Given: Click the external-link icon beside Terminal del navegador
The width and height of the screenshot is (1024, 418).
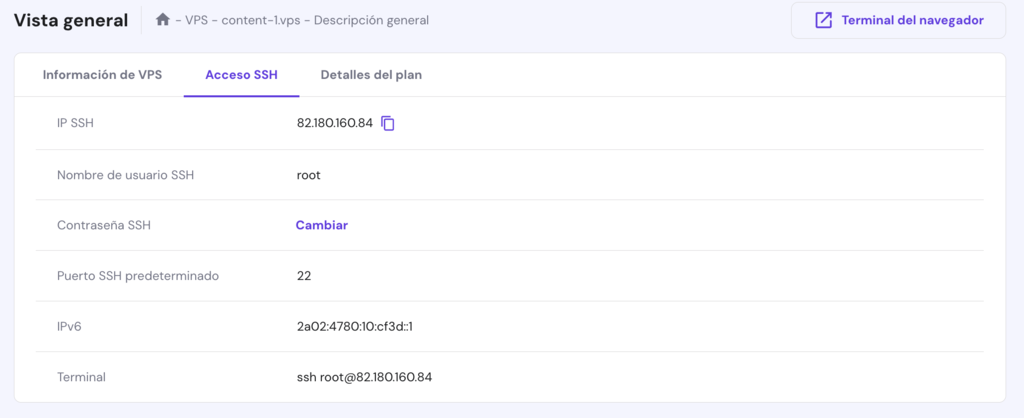Looking at the screenshot, I should (823, 20).
